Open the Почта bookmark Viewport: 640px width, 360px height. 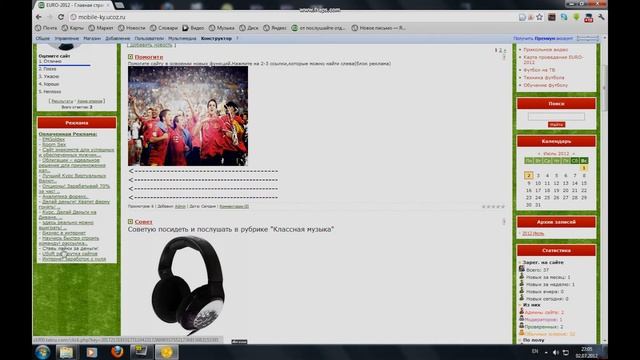(46, 28)
